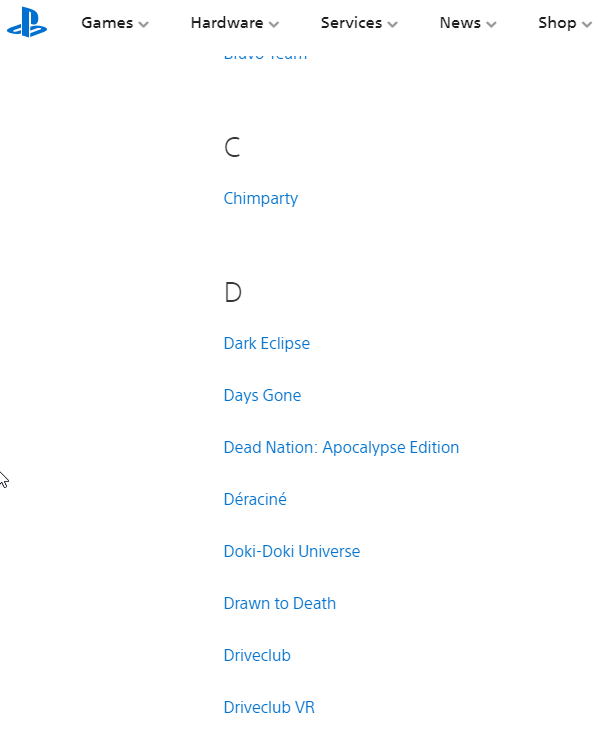
Task: Expand the Games chevron arrow
Action: pyautogui.click(x=143, y=24)
